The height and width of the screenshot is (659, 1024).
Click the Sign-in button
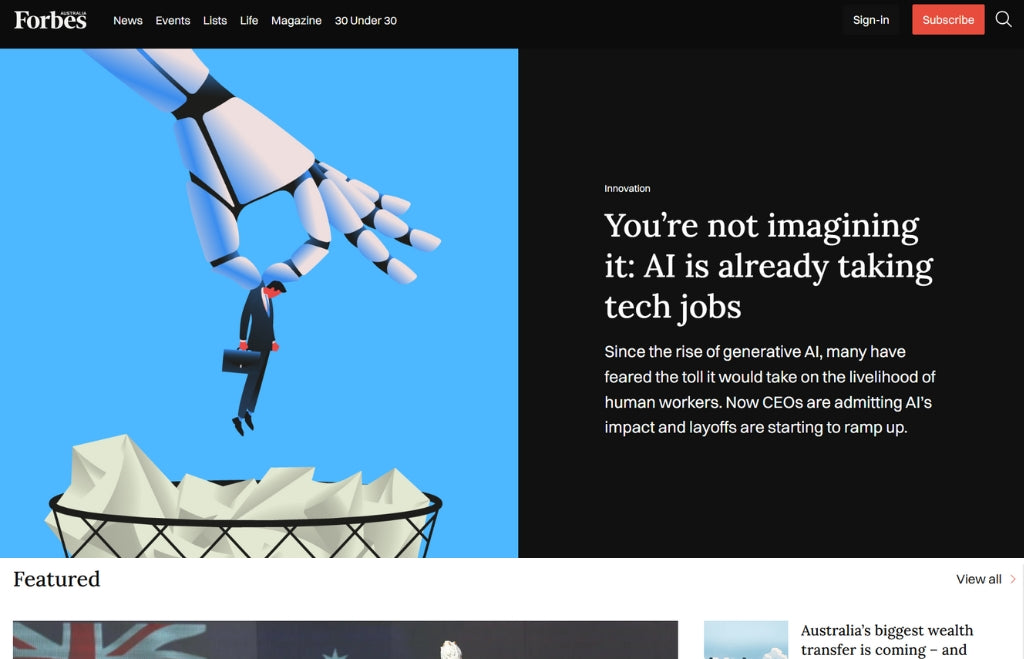click(871, 20)
